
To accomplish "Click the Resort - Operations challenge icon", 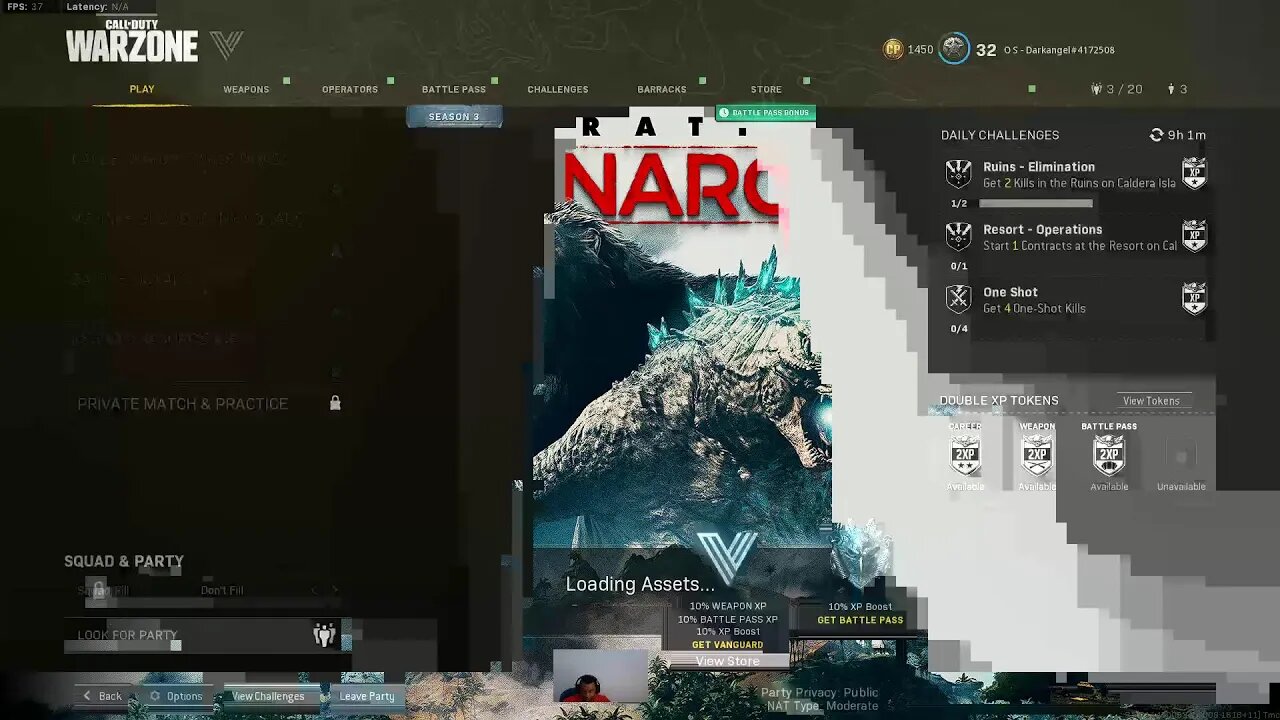I will coord(958,236).
